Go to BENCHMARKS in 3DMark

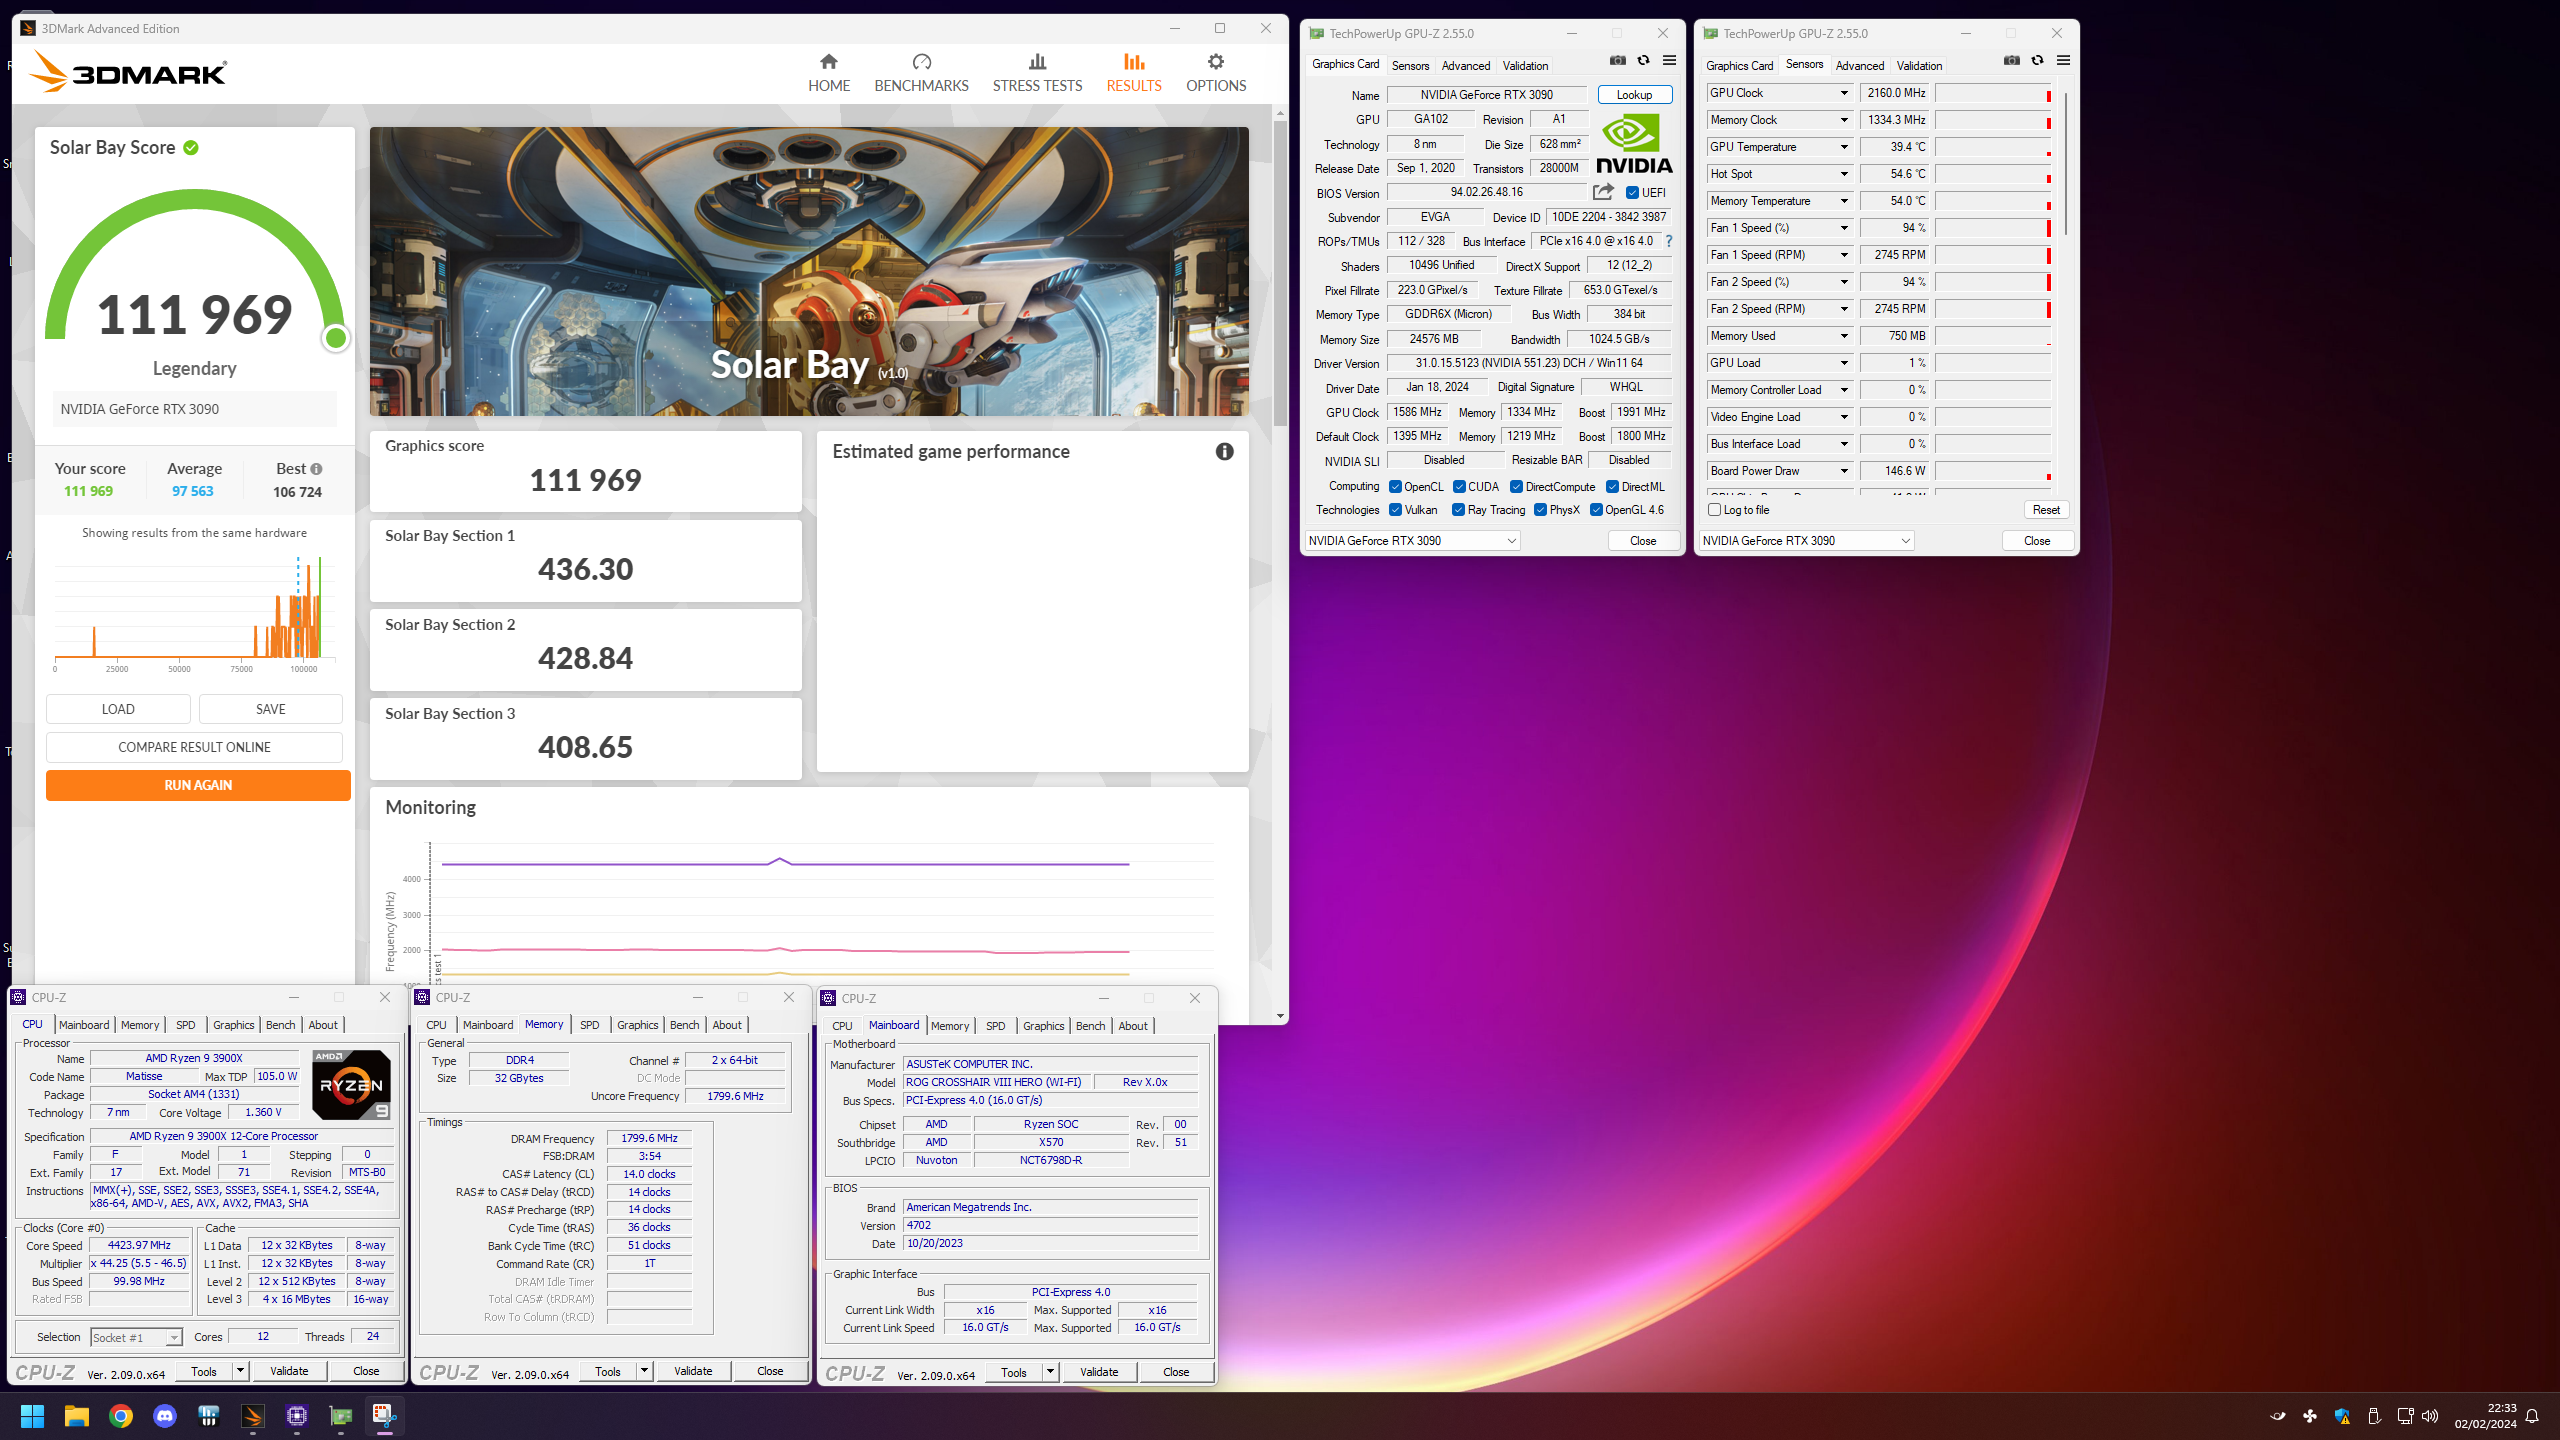[921, 73]
